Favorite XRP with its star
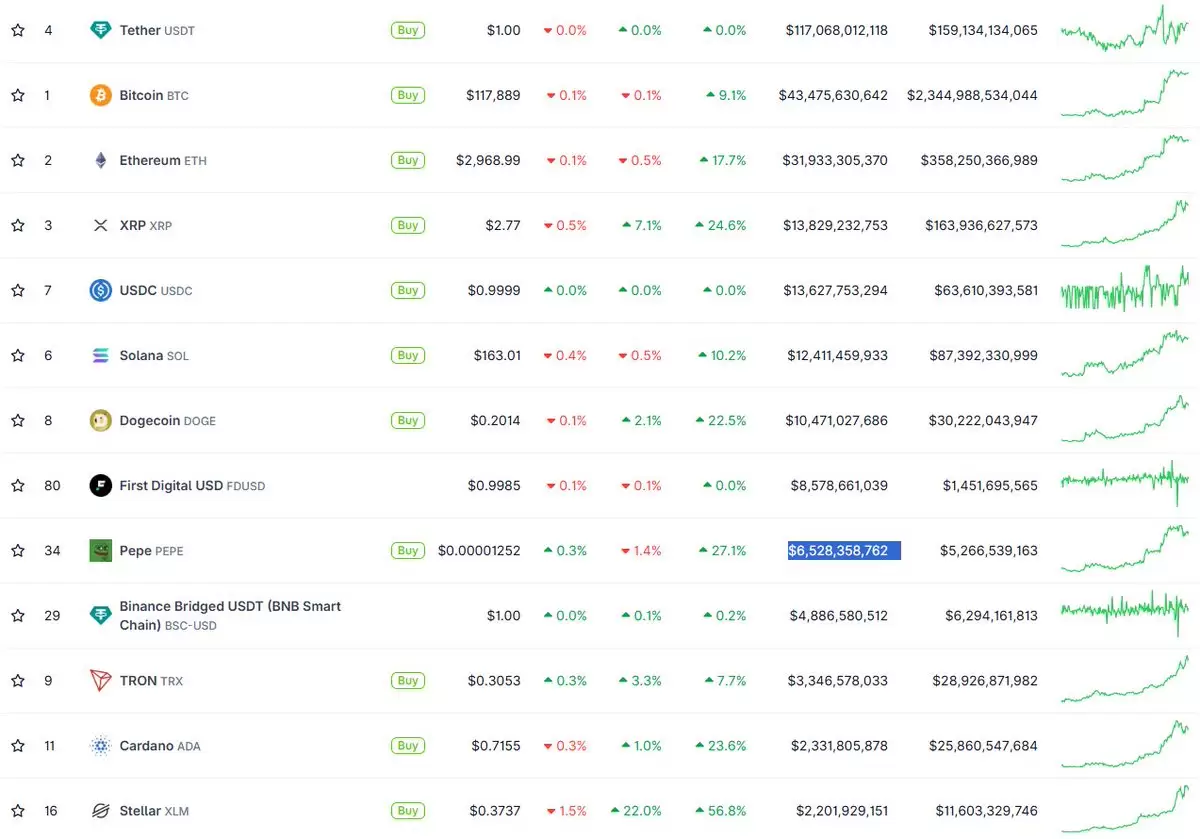1200x839 pixels. point(18,225)
